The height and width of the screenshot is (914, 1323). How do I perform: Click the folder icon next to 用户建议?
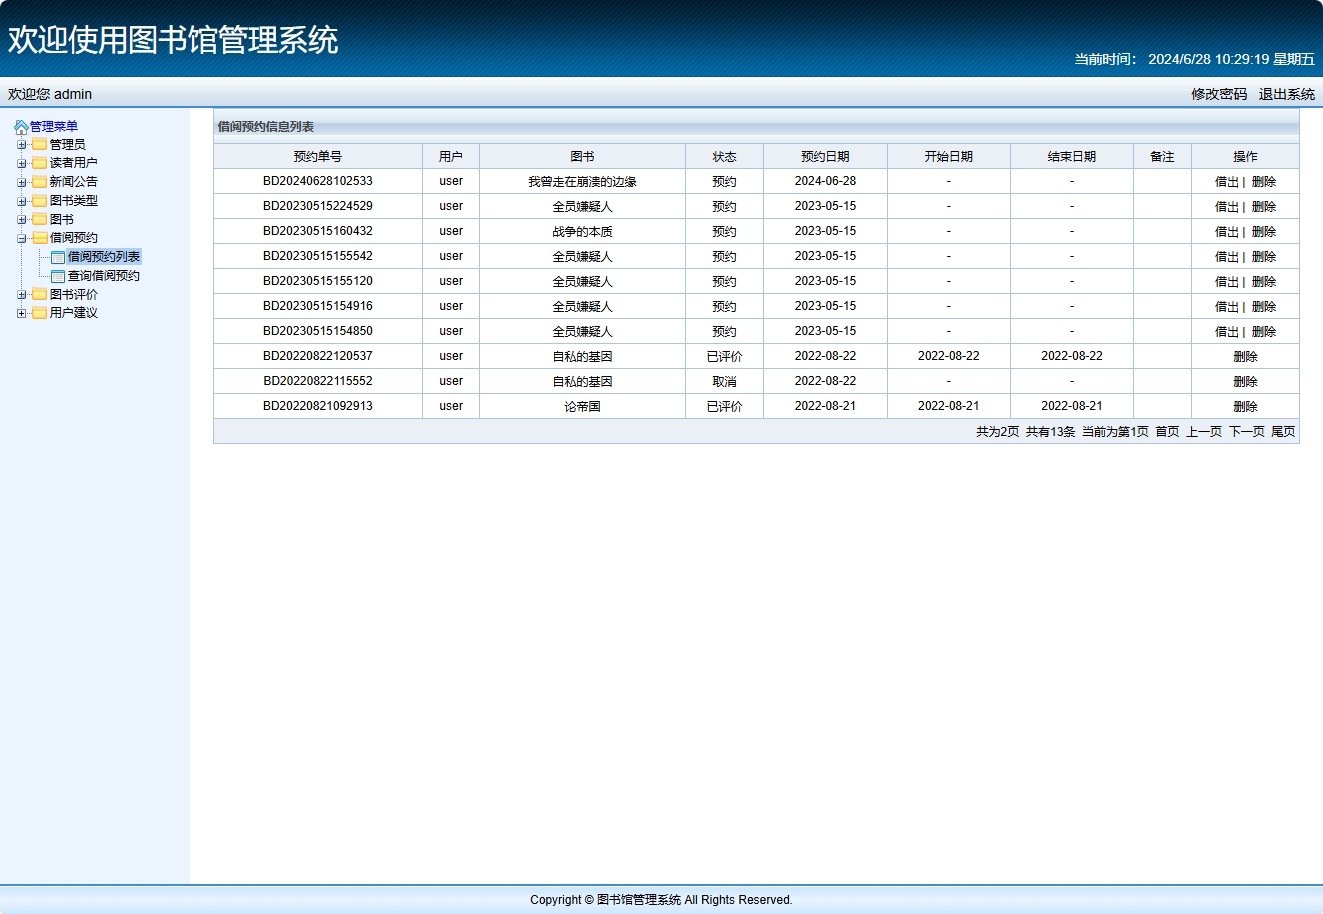40,313
